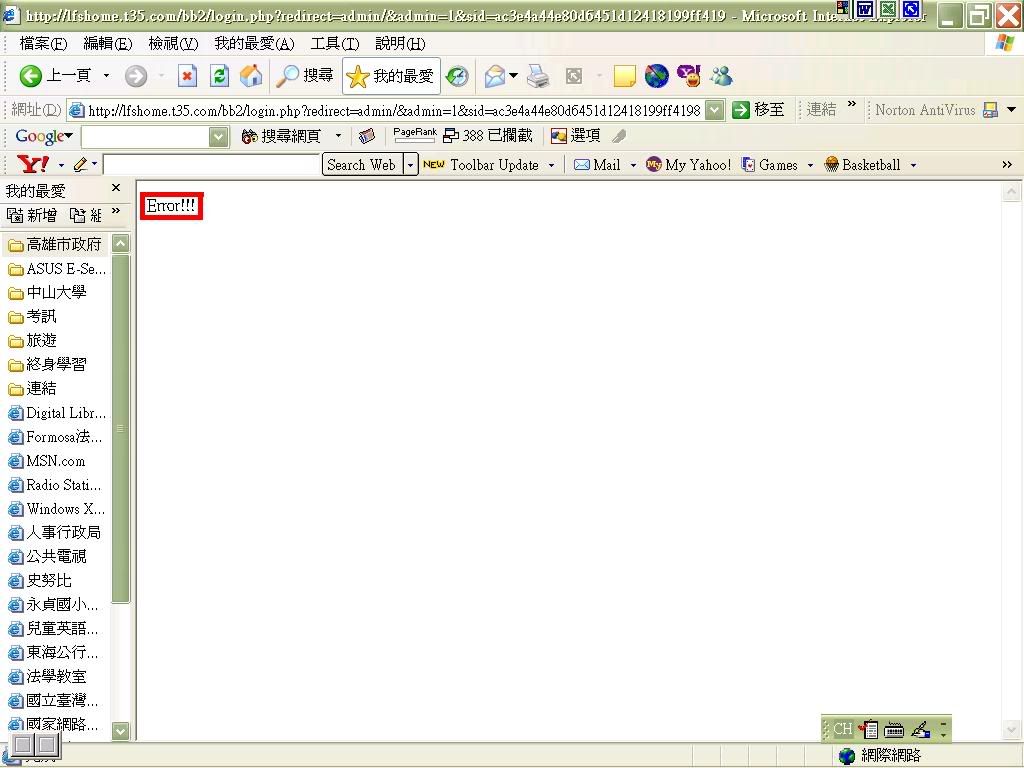This screenshot has width=1024, height=768.
Task: Open the Mail toolbar icon
Action: pos(495,76)
